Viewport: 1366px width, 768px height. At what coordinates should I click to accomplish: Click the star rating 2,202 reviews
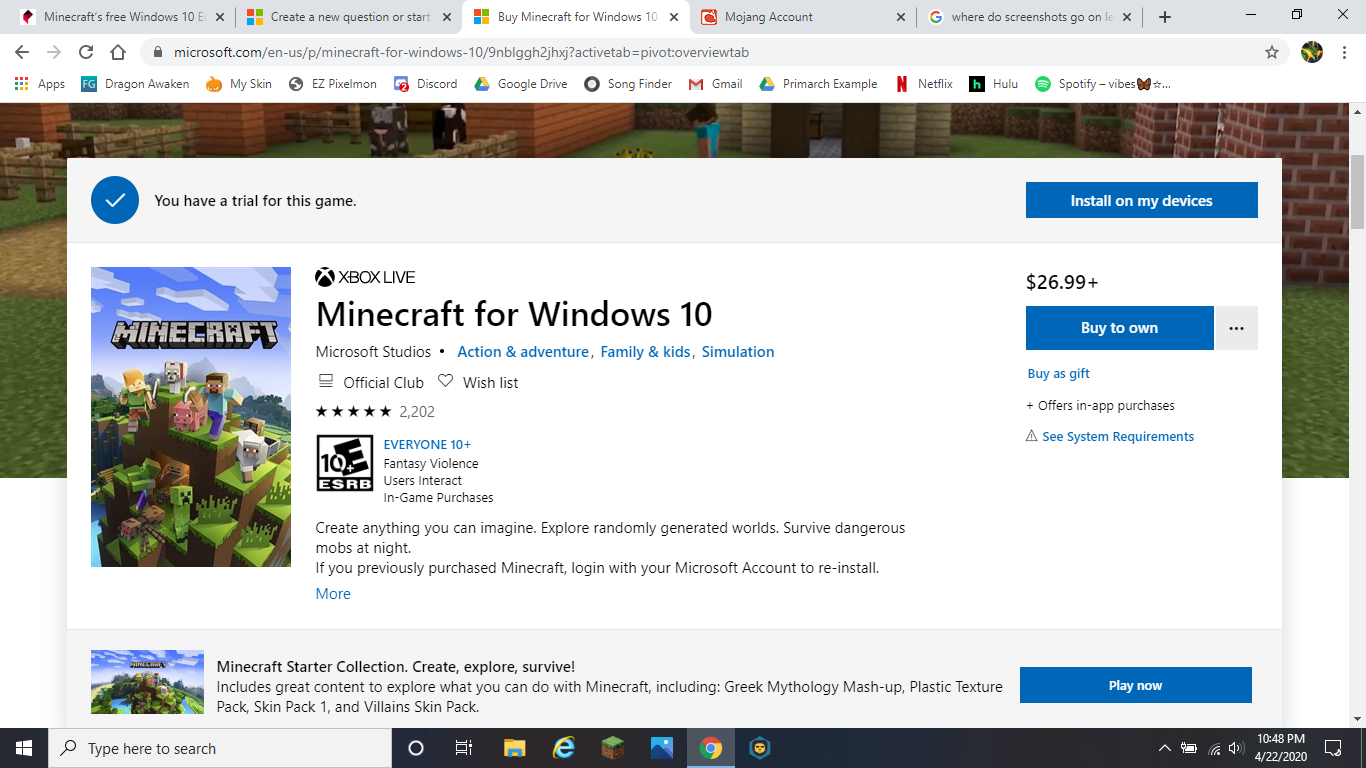click(375, 411)
